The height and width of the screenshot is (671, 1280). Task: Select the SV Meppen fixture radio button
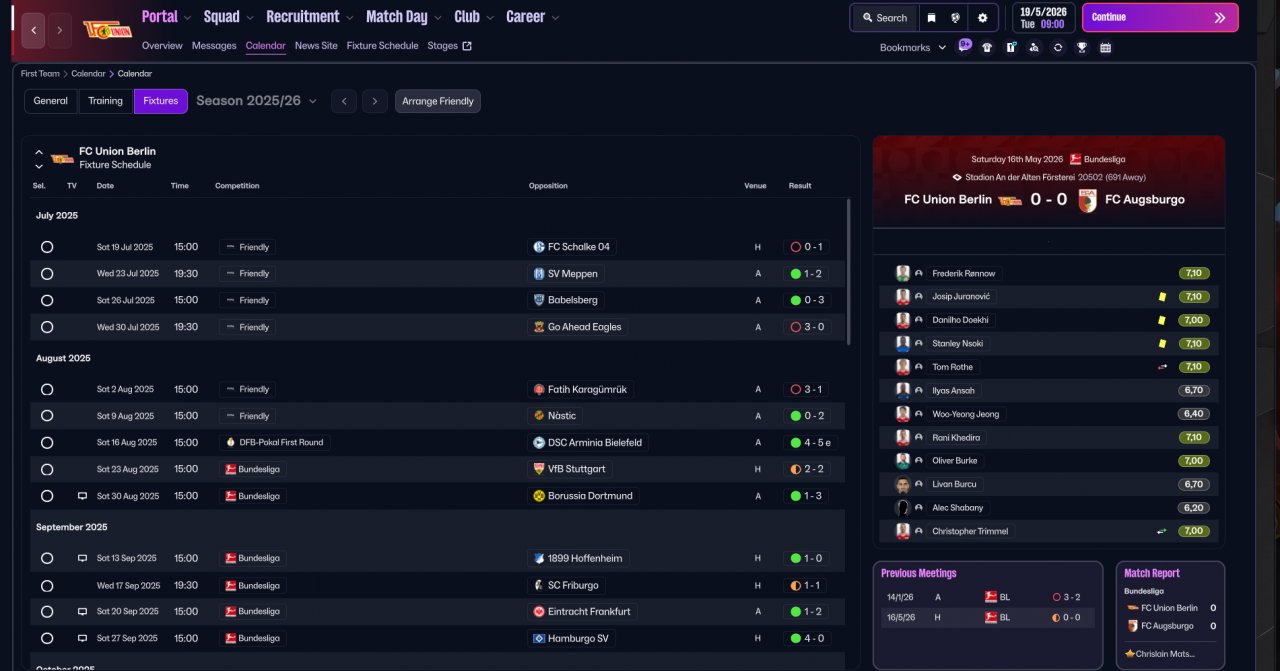point(47,273)
